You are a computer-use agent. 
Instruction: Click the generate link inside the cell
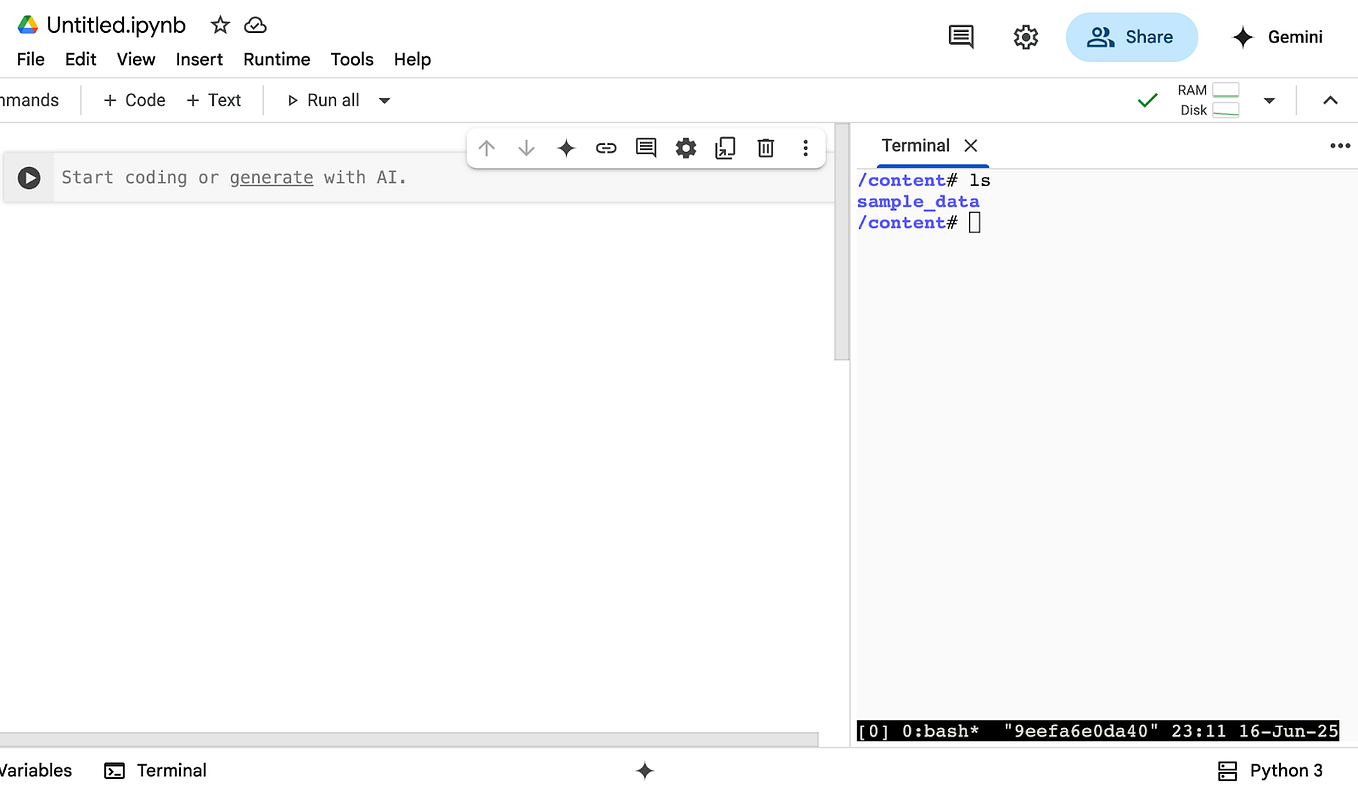[x=271, y=177]
